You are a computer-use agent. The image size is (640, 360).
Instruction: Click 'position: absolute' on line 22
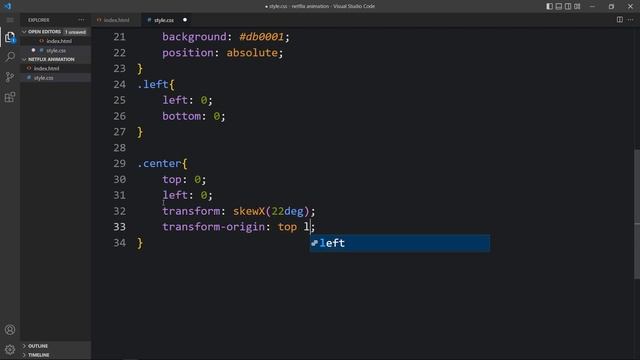click(x=222, y=53)
